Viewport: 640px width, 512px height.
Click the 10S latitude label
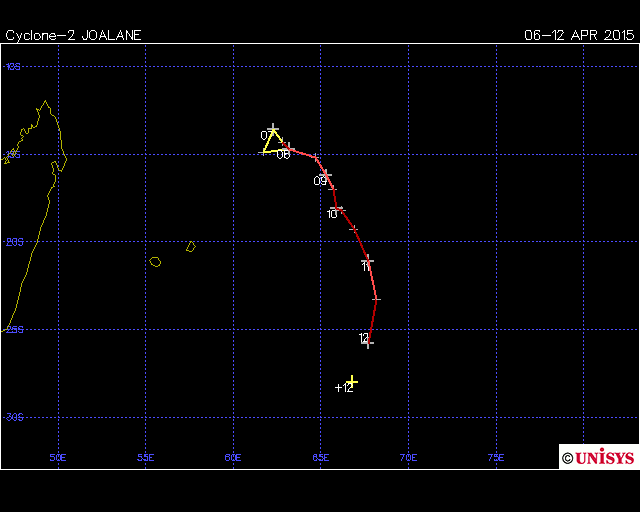(13, 67)
